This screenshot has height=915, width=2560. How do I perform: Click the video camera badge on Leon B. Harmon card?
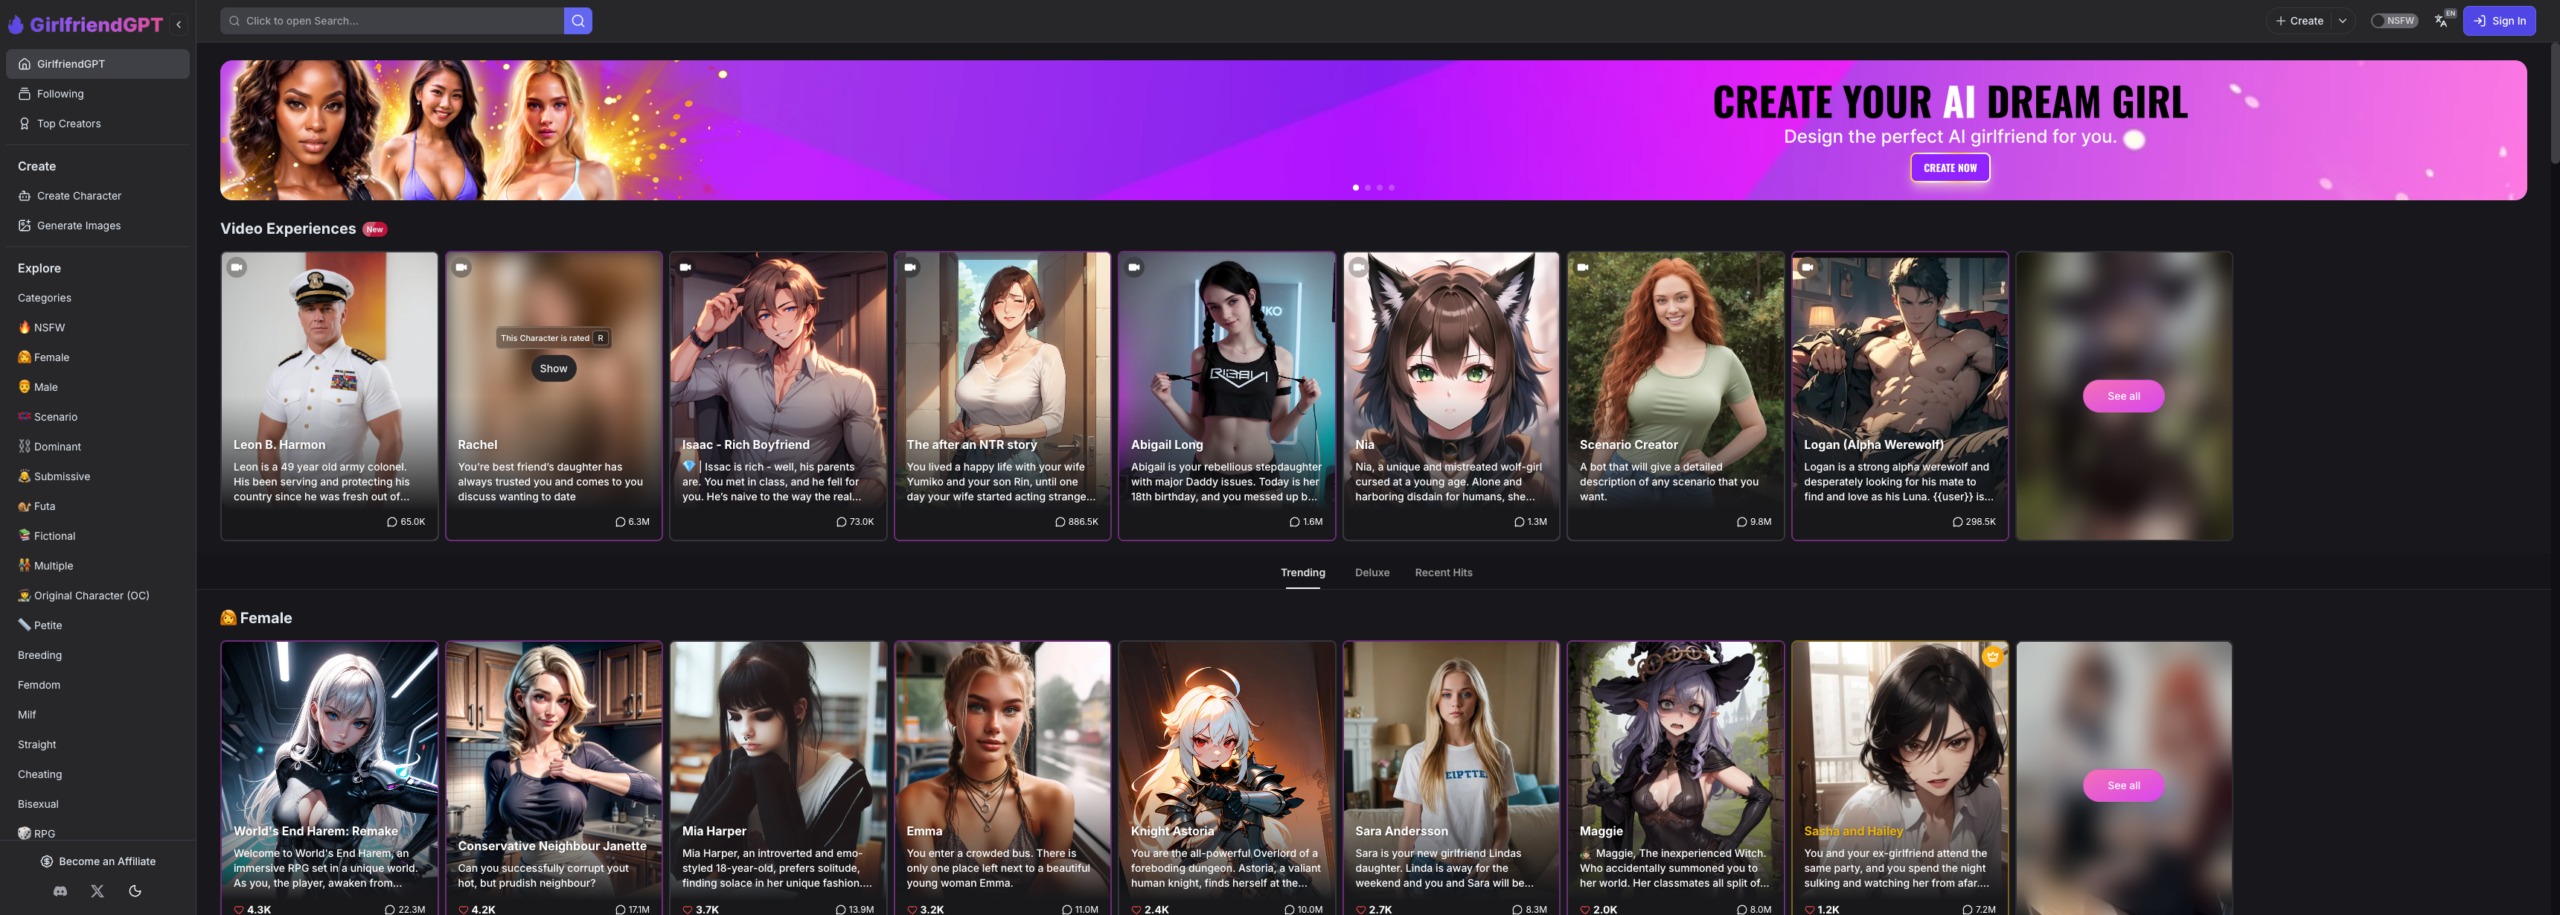pos(236,268)
